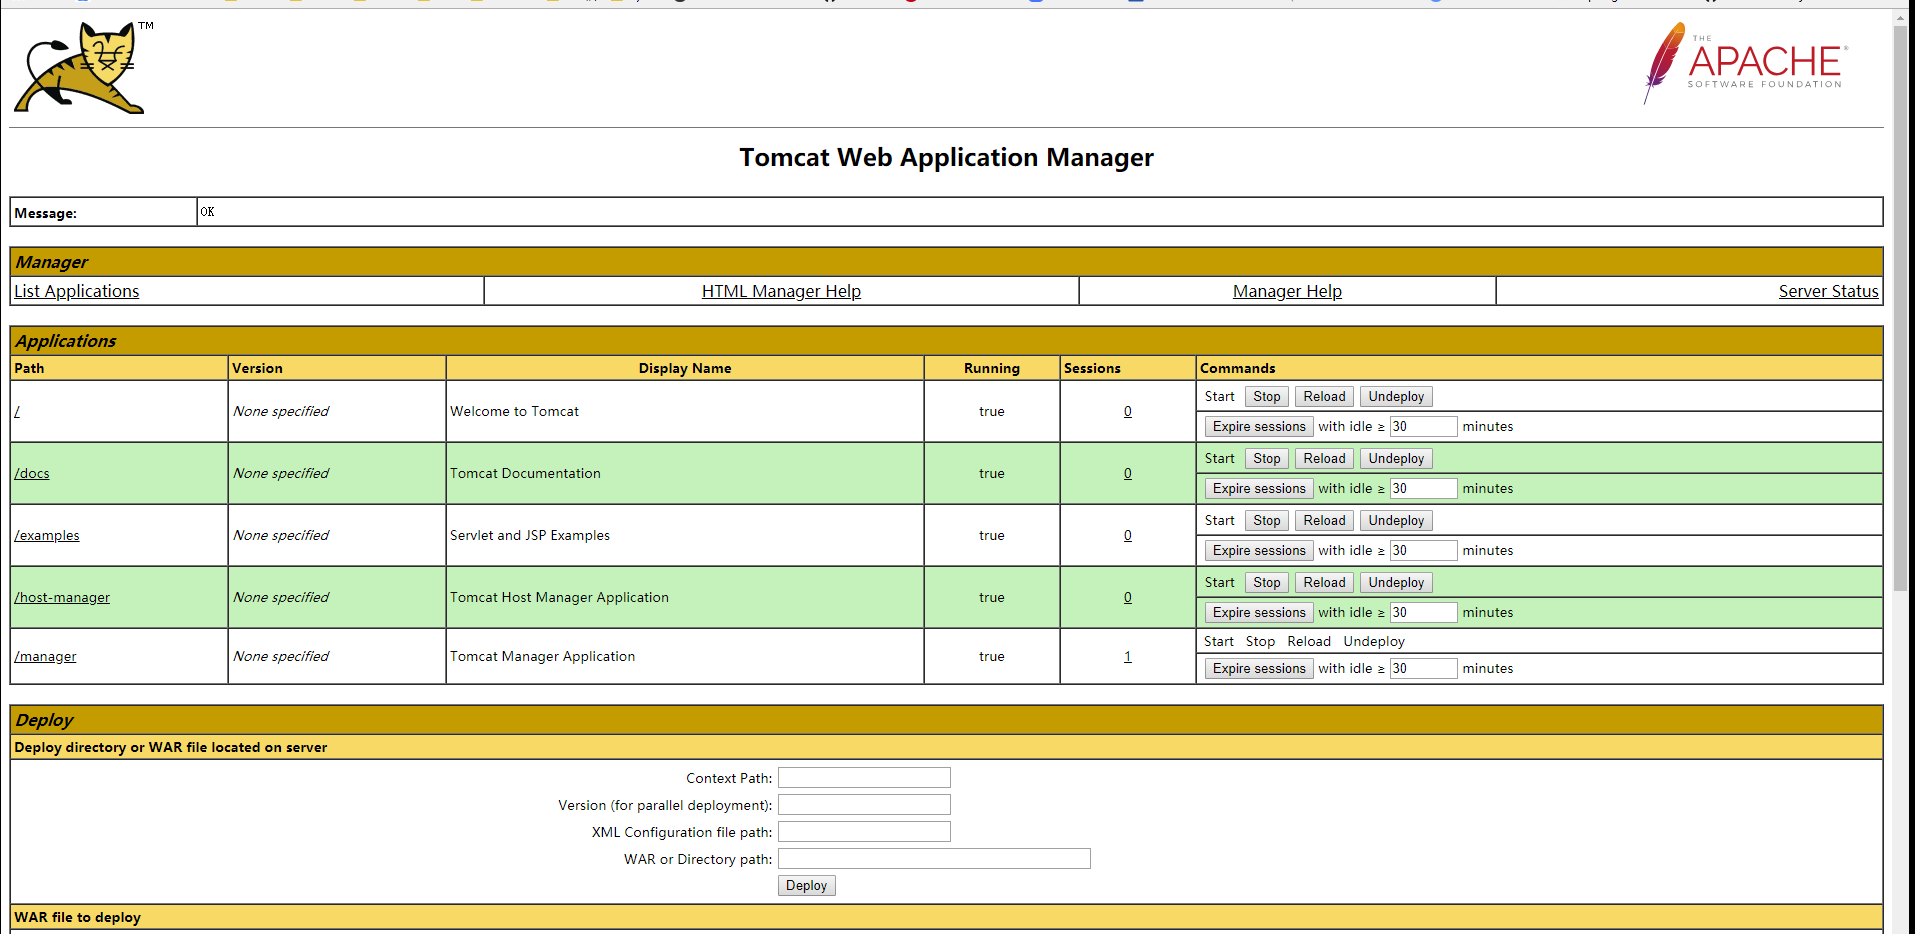
Task: Reload the Servlet and JSP Examples app
Action: pos(1324,520)
